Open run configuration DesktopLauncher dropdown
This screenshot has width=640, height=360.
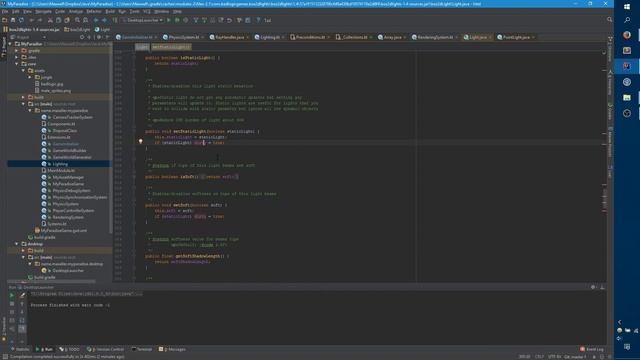click(x=143, y=20)
